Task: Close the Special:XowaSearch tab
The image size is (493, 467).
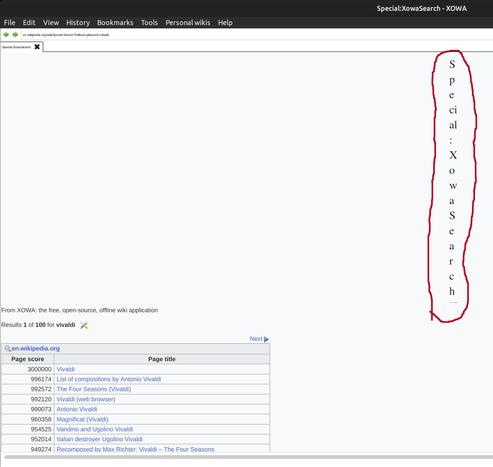Action: click(x=37, y=47)
